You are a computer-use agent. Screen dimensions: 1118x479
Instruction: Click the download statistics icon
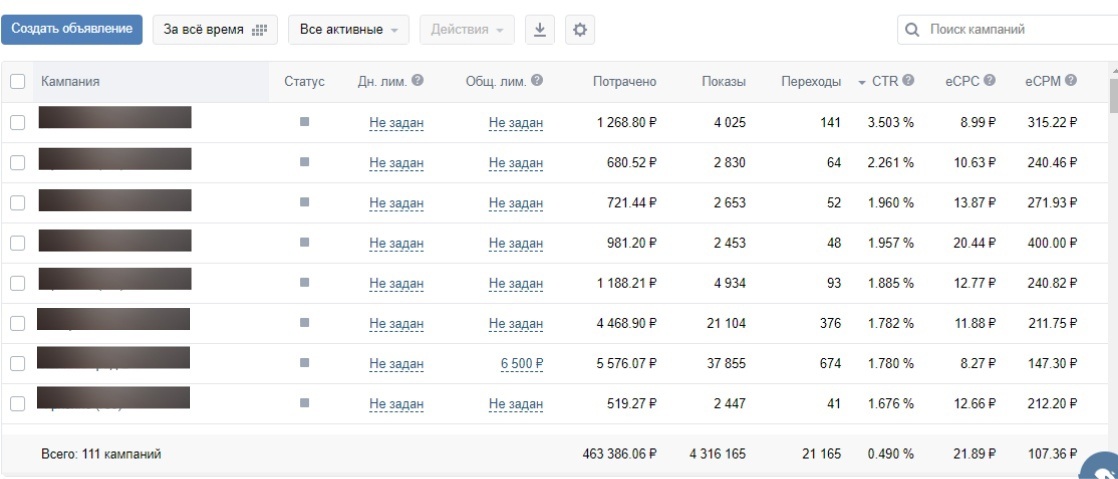click(540, 30)
